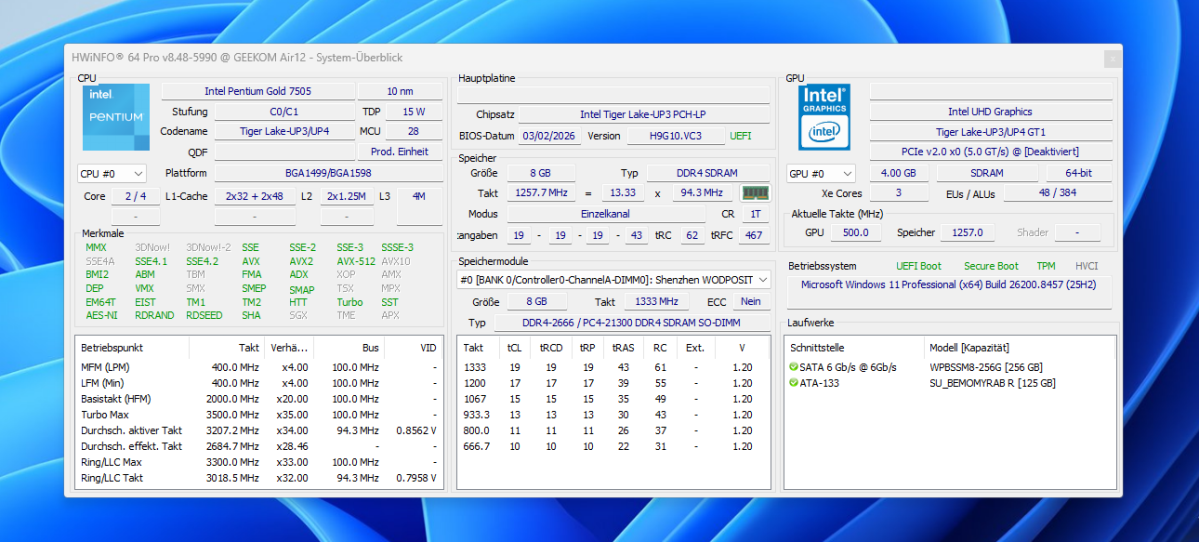1199x542 pixels.
Task: Click the Windows 11 Professional build text
Action: tap(948, 284)
